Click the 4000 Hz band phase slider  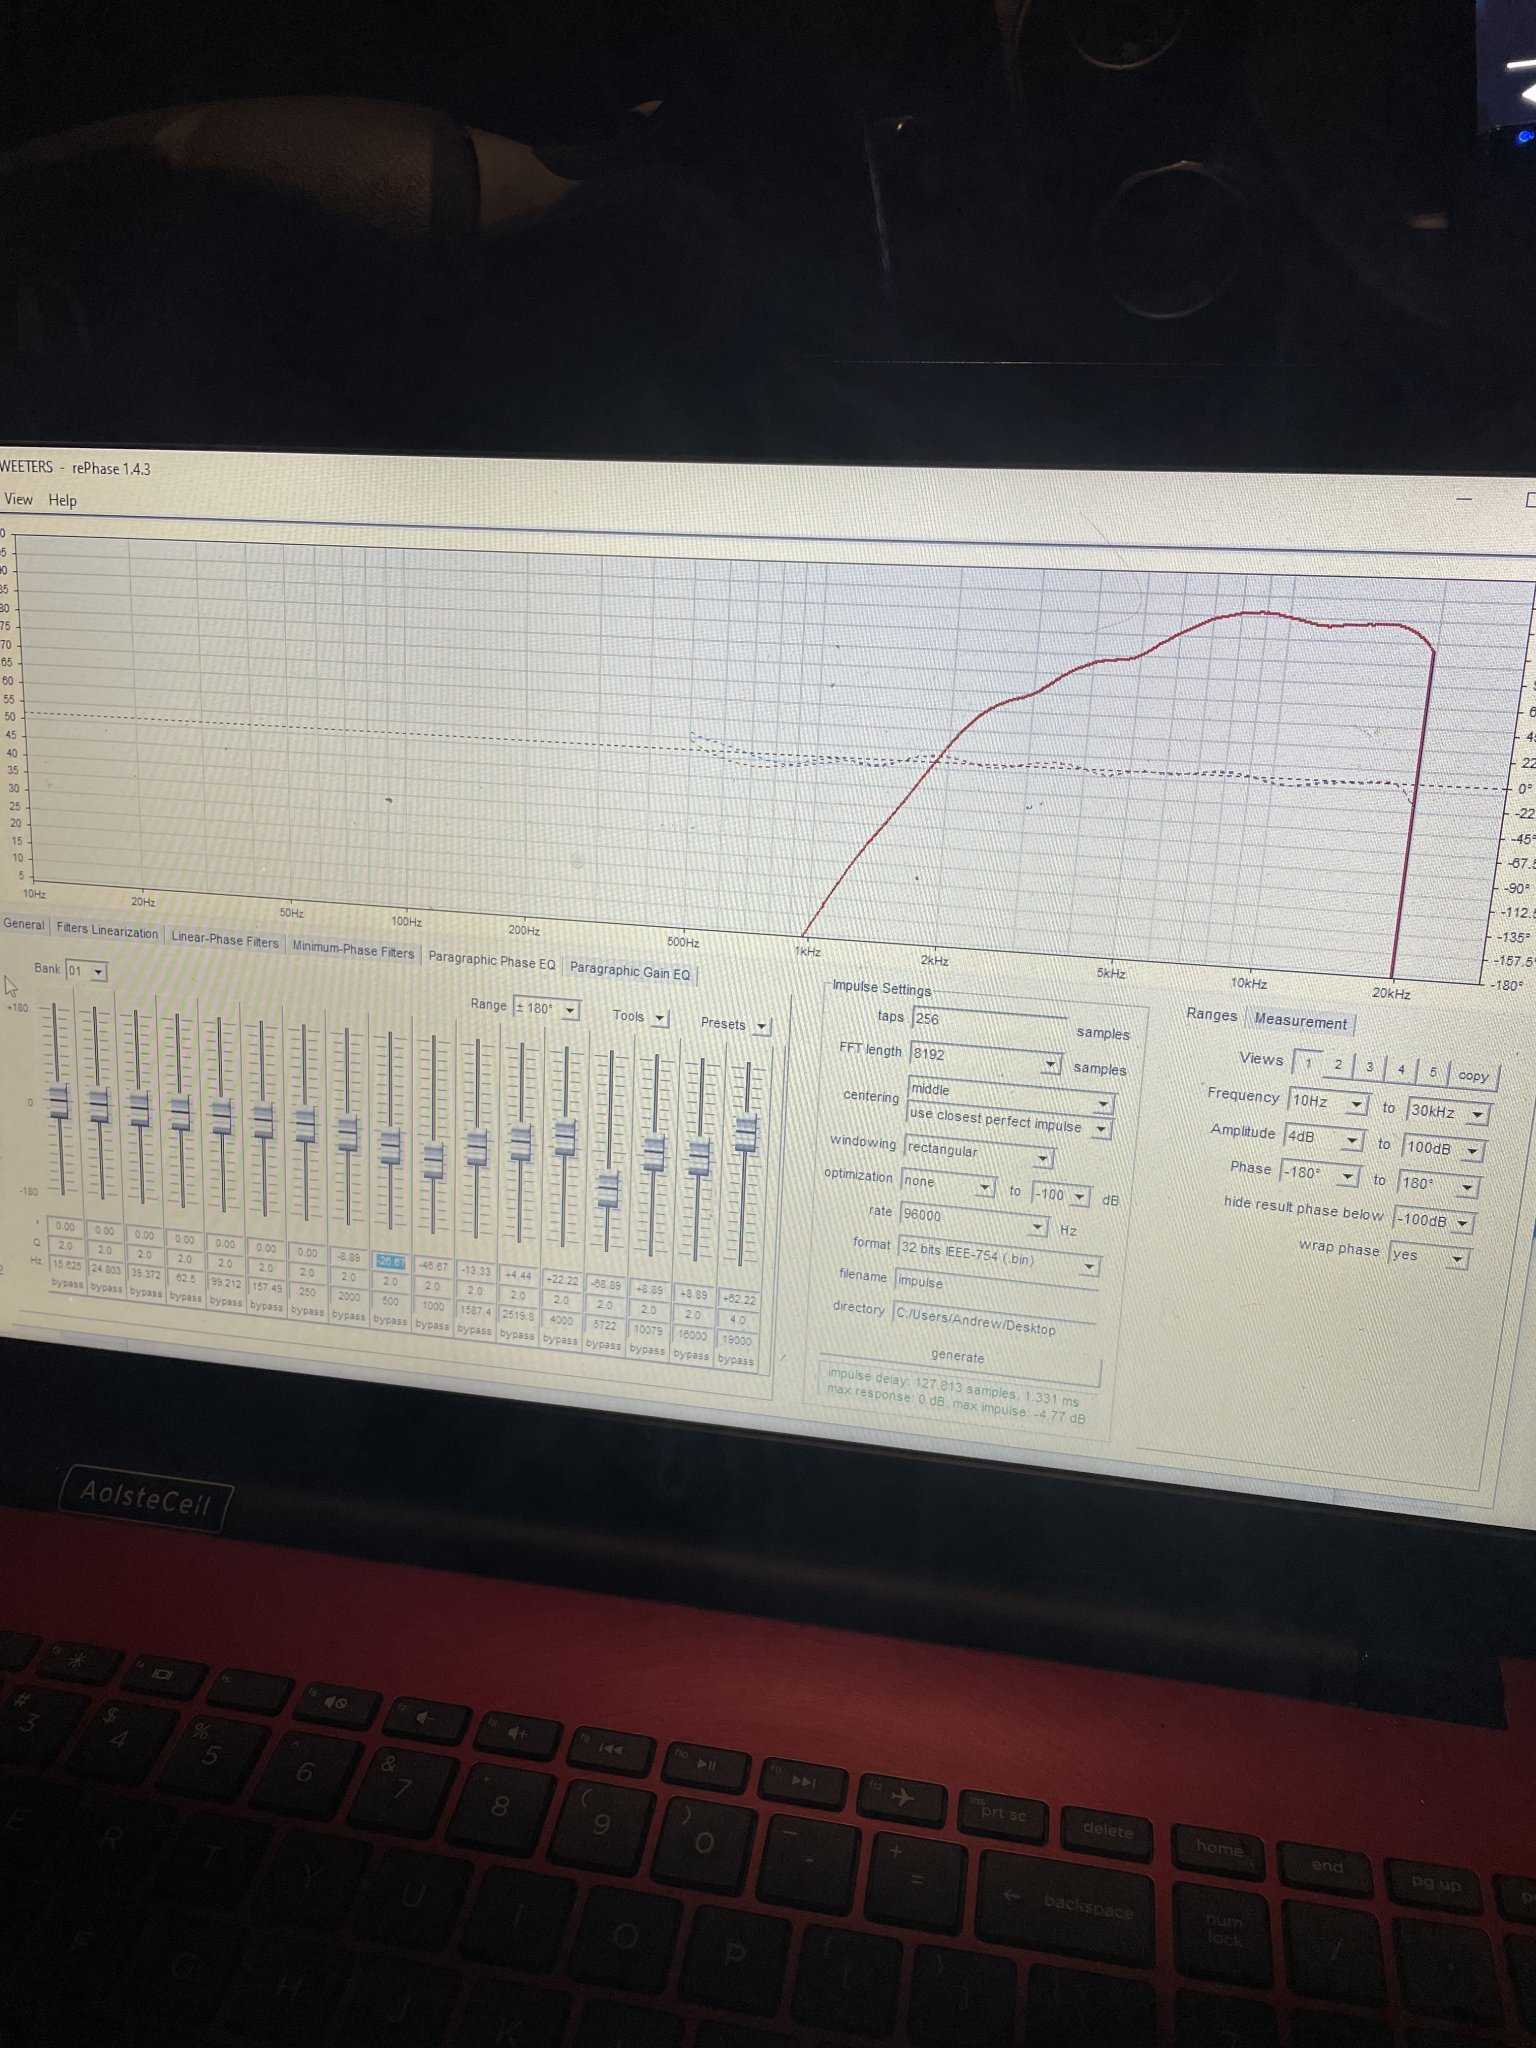click(x=565, y=1137)
